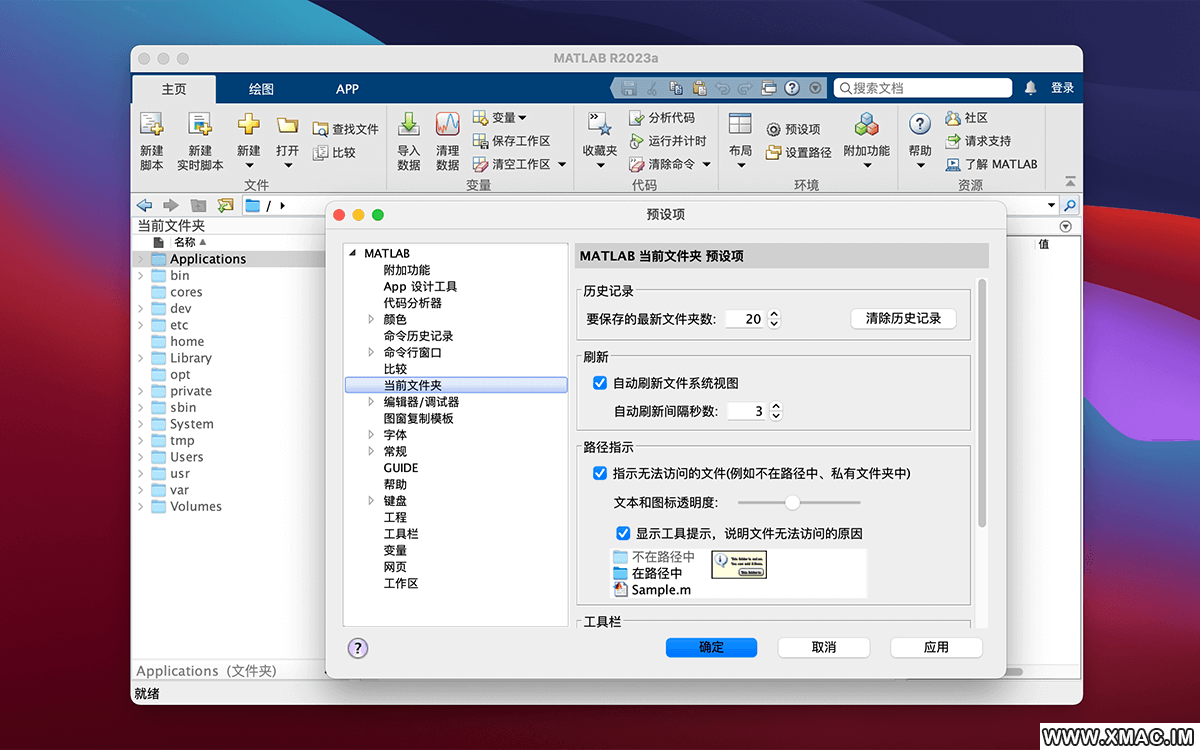
Task: Click the 搜索文档 search field
Action: (x=923, y=88)
